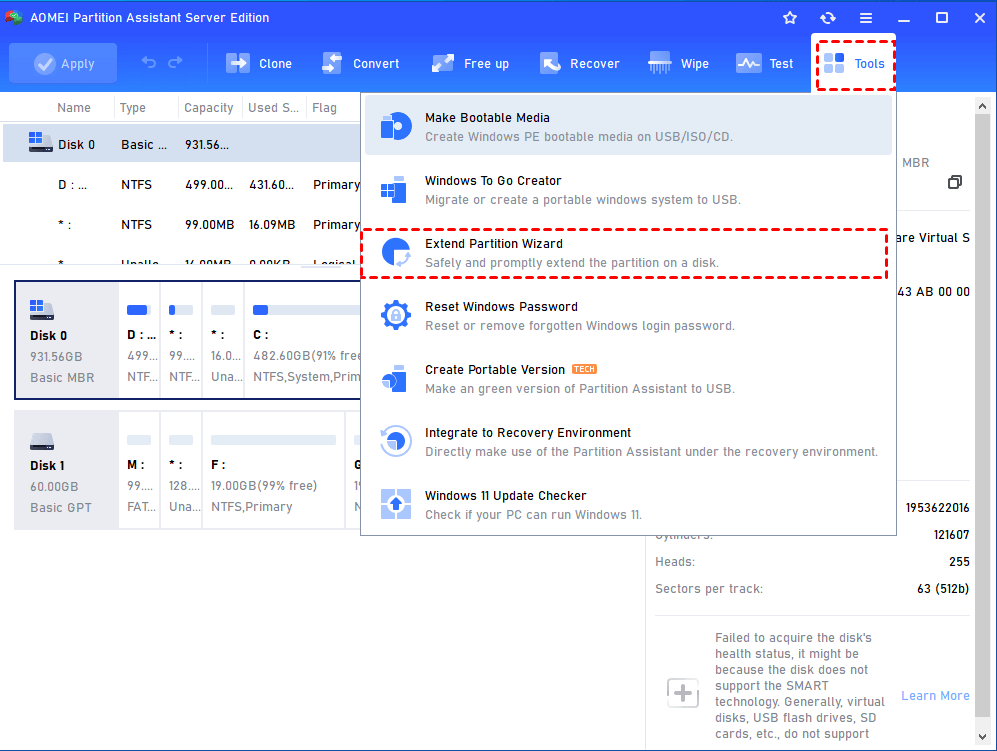Click the Windows 11 Update Checker icon
The height and width of the screenshot is (751, 997).
pyautogui.click(x=395, y=504)
